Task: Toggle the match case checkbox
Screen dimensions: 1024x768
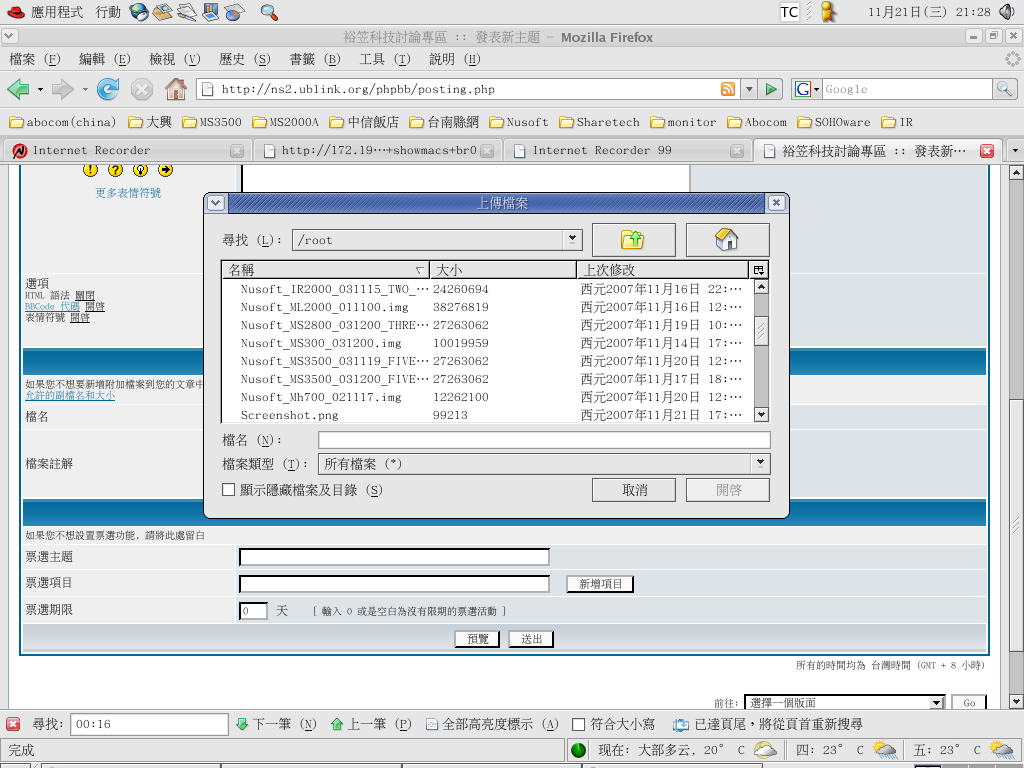Action: coord(578,724)
